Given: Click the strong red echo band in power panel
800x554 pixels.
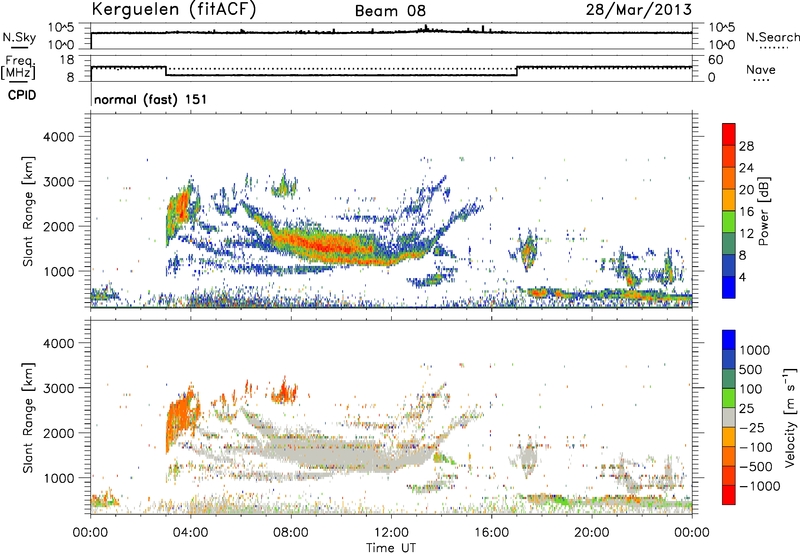Looking at the screenshot, I should [327, 245].
